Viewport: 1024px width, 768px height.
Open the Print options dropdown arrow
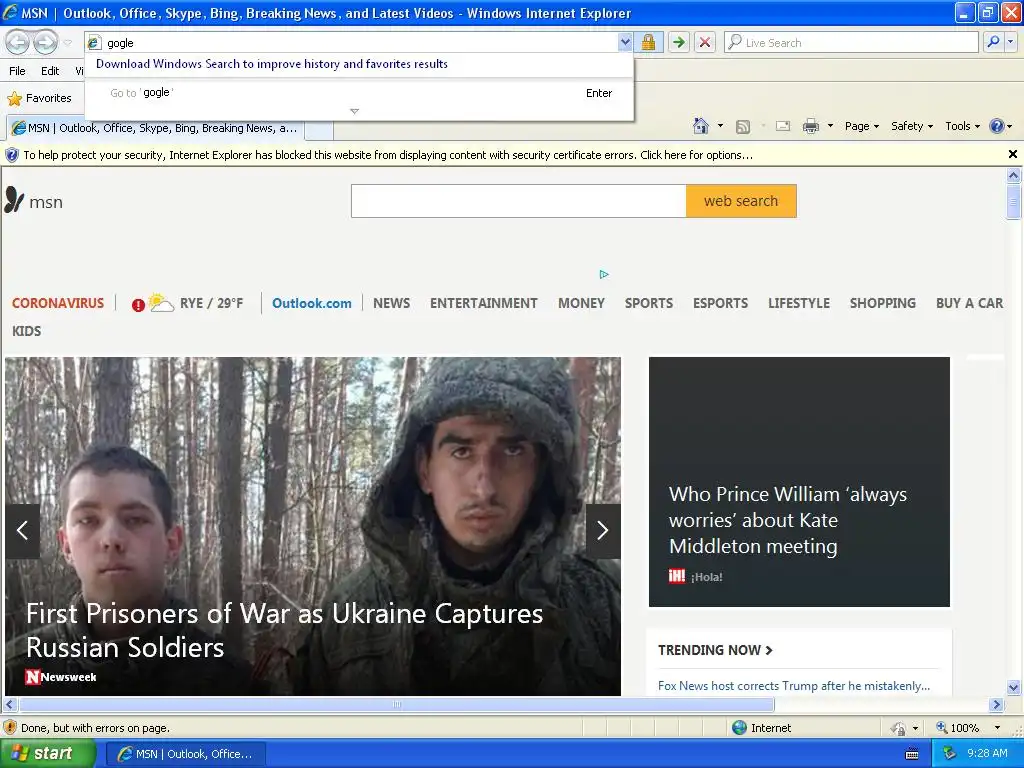(x=830, y=125)
